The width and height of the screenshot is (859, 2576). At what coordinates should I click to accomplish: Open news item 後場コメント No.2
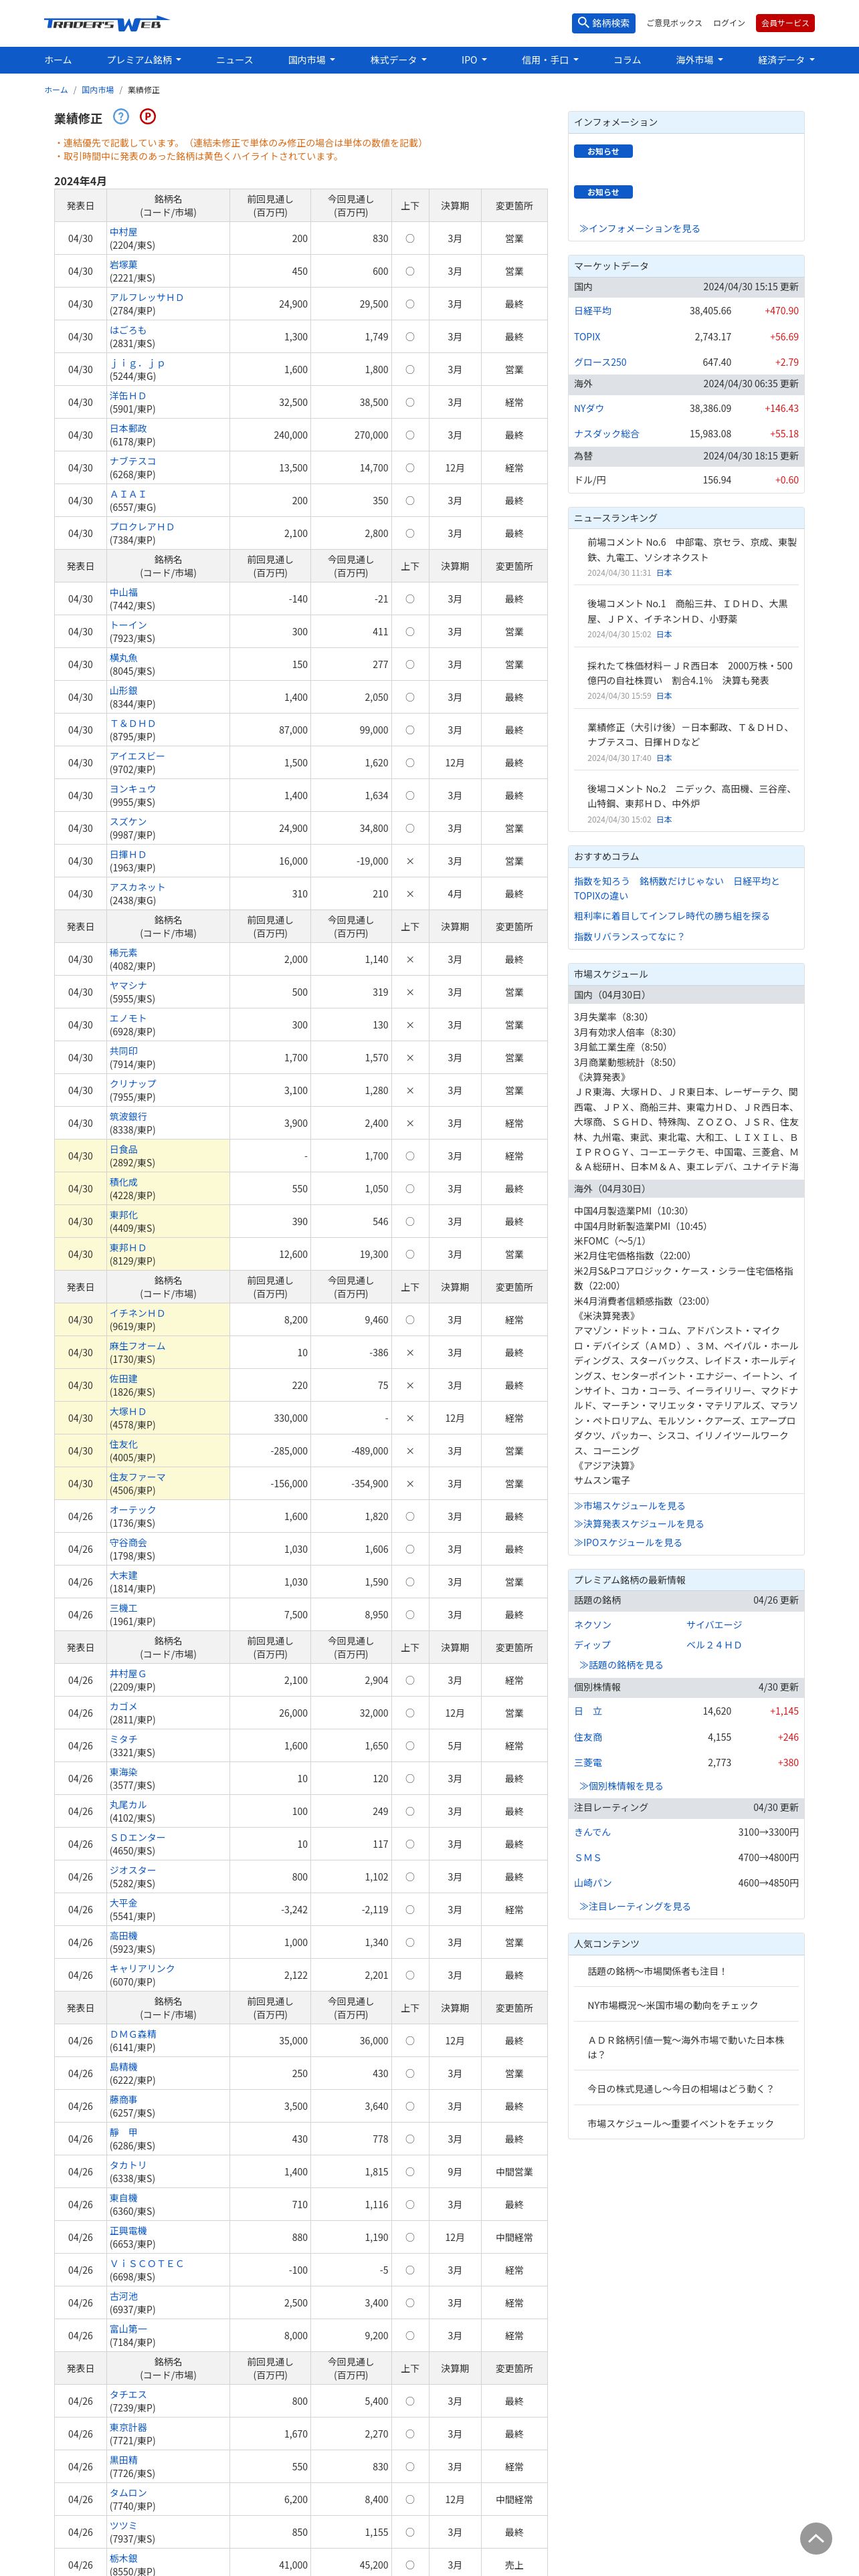click(x=691, y=796)
